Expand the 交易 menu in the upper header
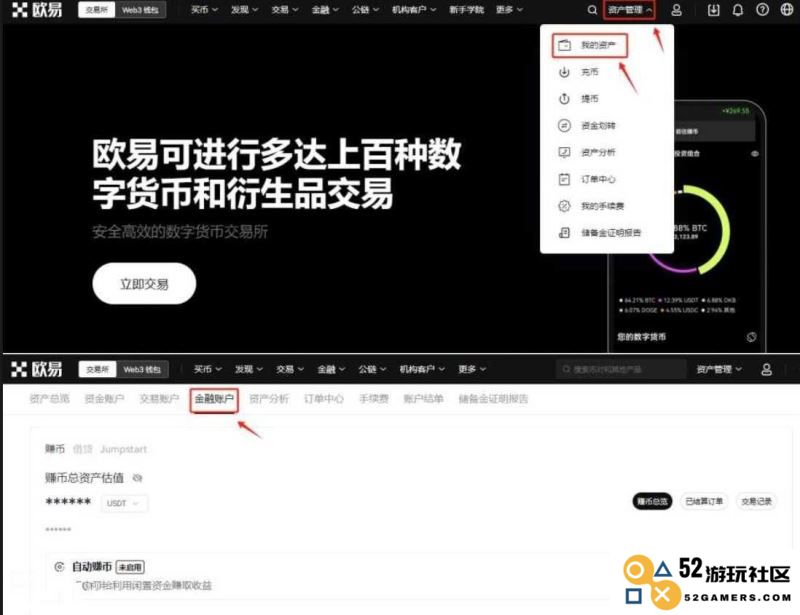The width and height of the screenshot is (800, 615). click(x=285, y=10)
